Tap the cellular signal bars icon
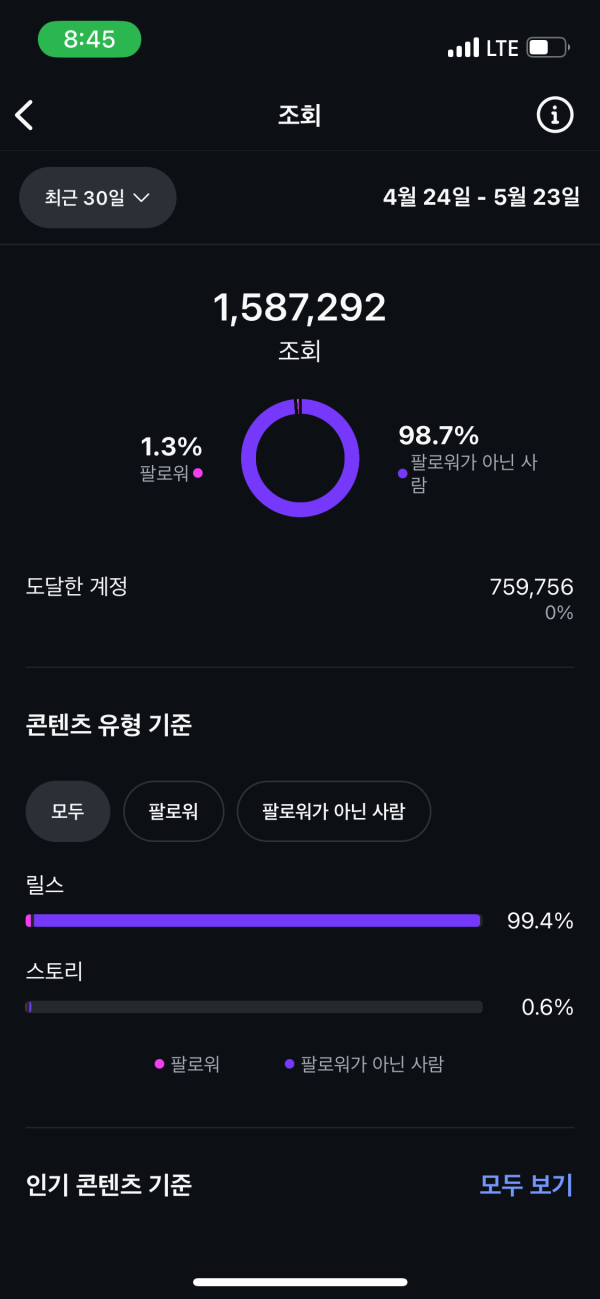Image resolution: width=600 pixels, height=1299 pixels. [463, 47]
